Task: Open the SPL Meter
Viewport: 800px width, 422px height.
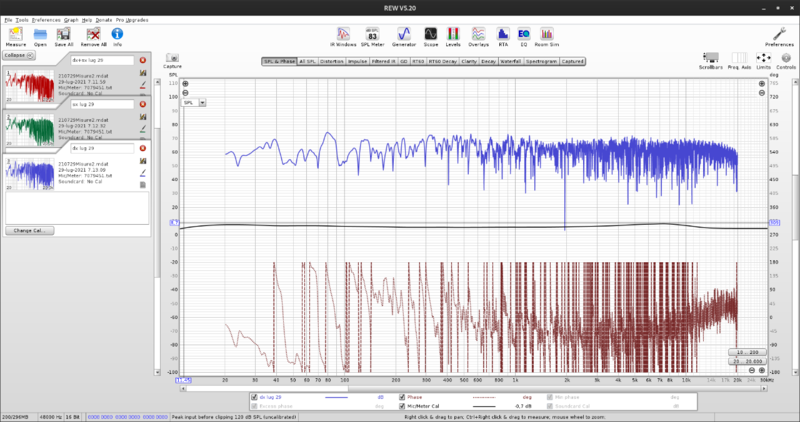Action: pyautogui.click(x=372, y=36)
